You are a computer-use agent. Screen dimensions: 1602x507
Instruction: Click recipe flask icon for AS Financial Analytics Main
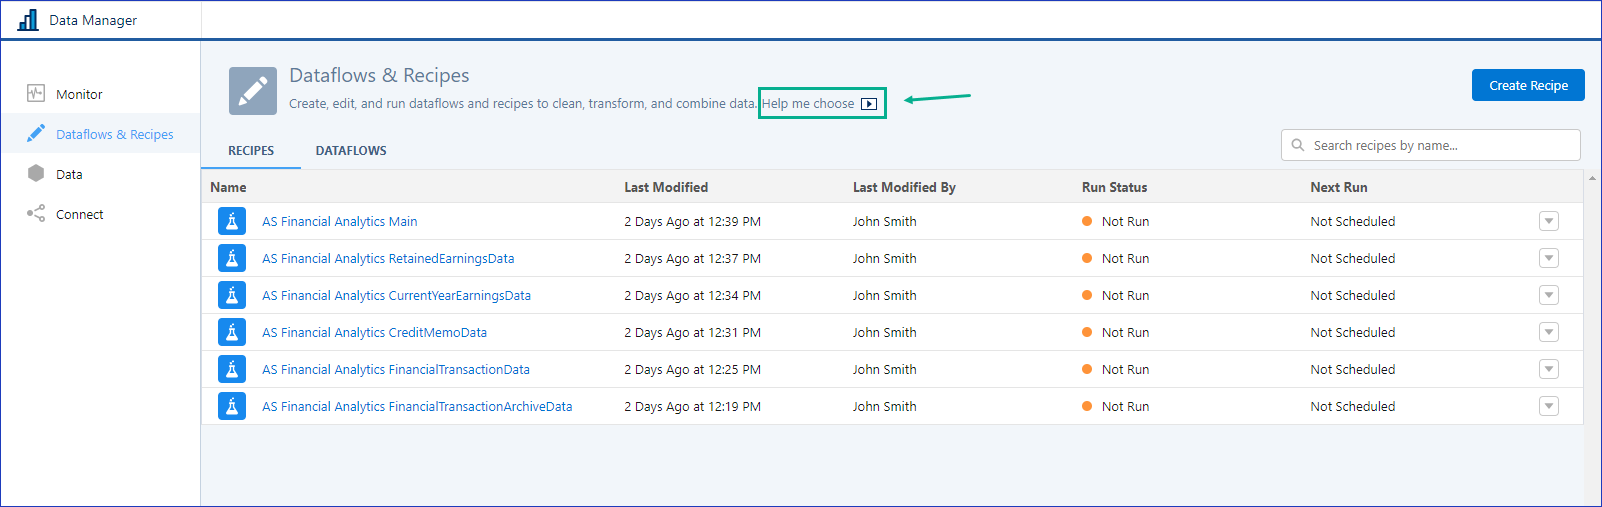click(232, 221)
